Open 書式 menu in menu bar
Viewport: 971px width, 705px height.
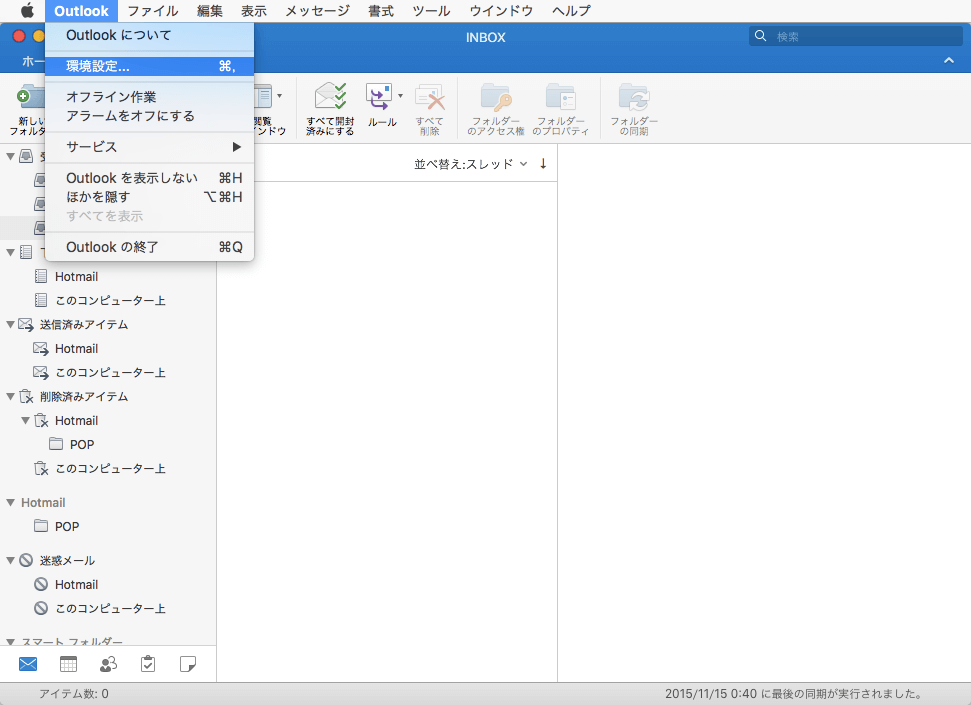click(x=381, y=11)
